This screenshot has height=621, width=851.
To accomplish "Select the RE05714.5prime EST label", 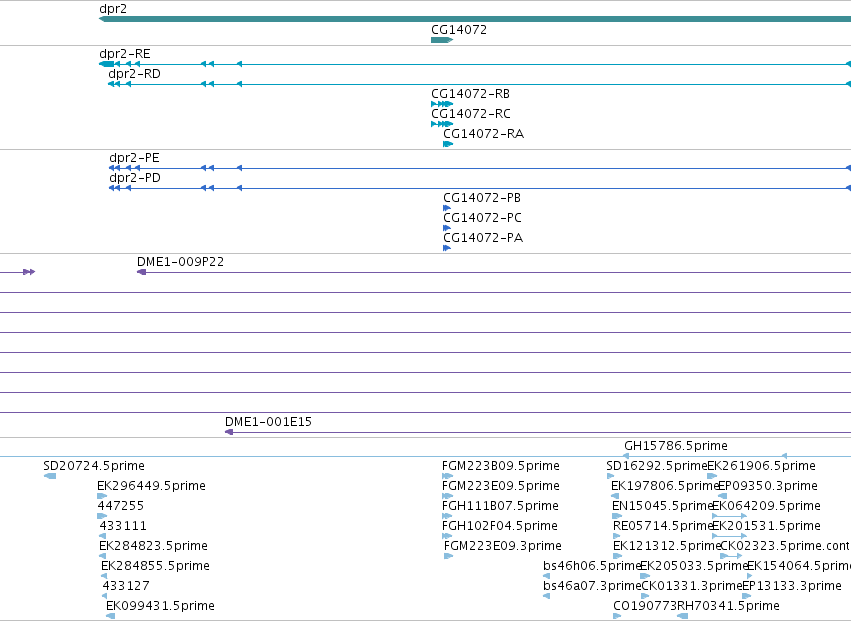I will tap(663, 526).
